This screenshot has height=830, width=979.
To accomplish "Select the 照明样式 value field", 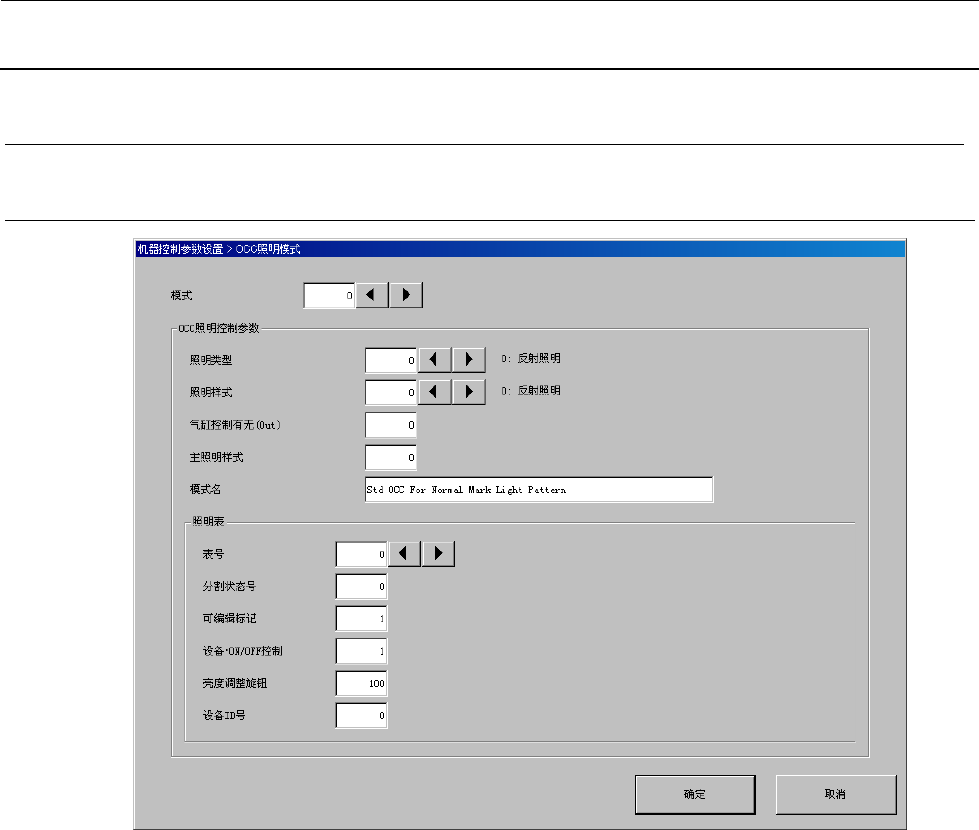I will [x=391, y=392].
